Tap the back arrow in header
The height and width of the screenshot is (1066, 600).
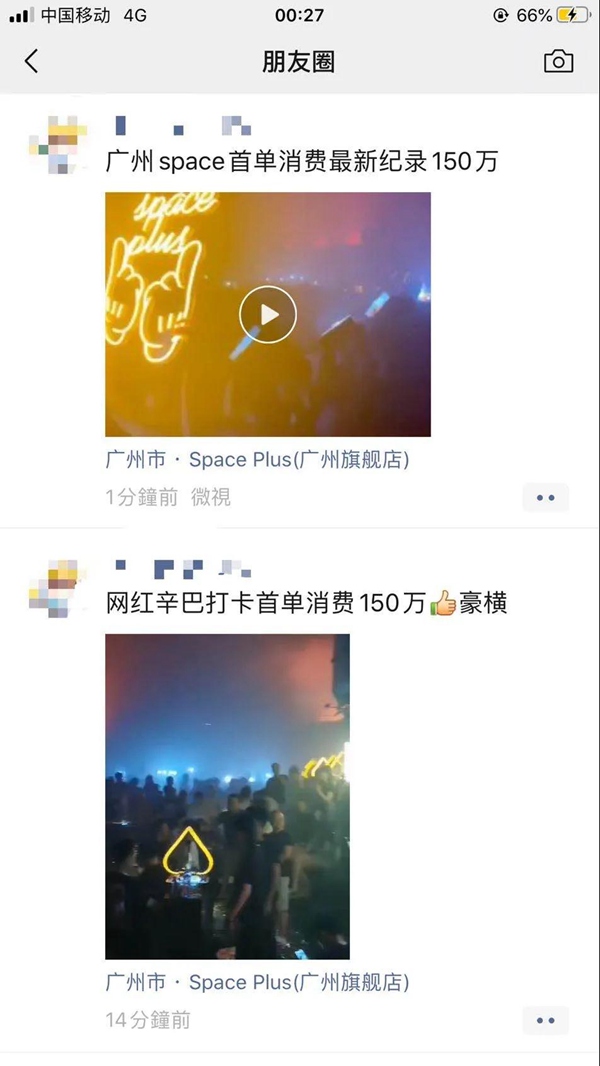coord(31,61)
